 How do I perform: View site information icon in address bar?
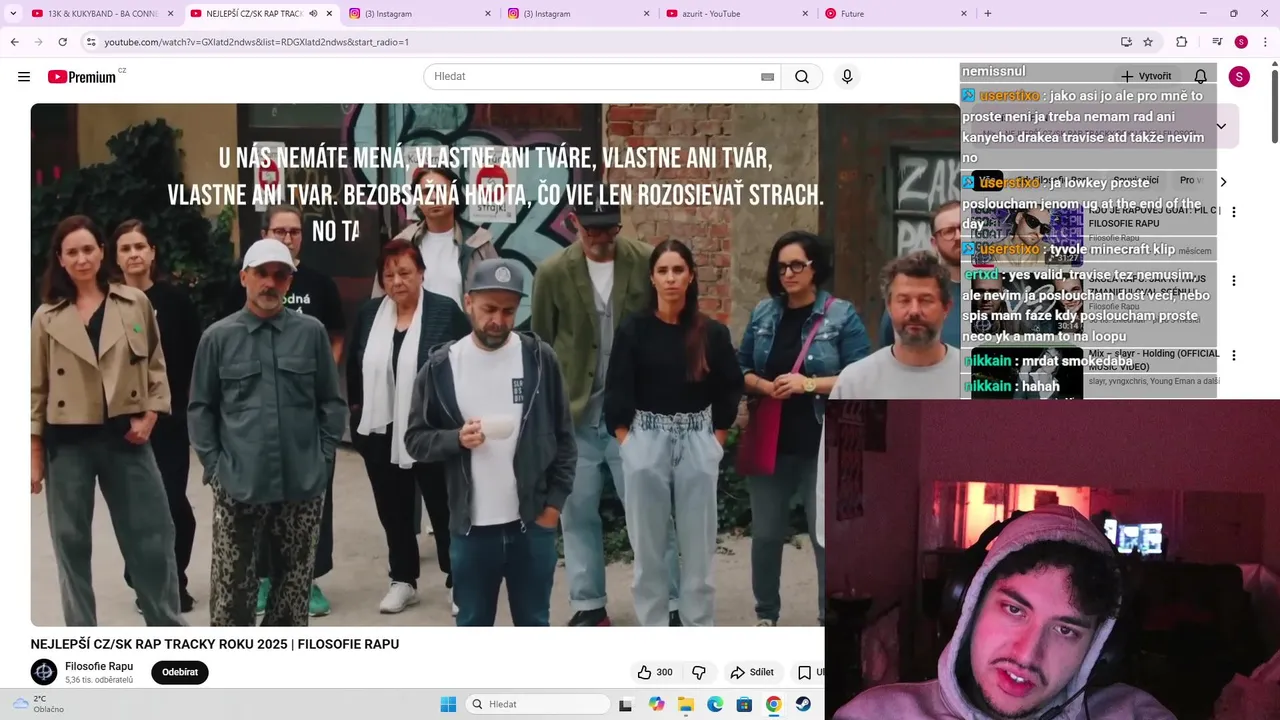(91, 42)
